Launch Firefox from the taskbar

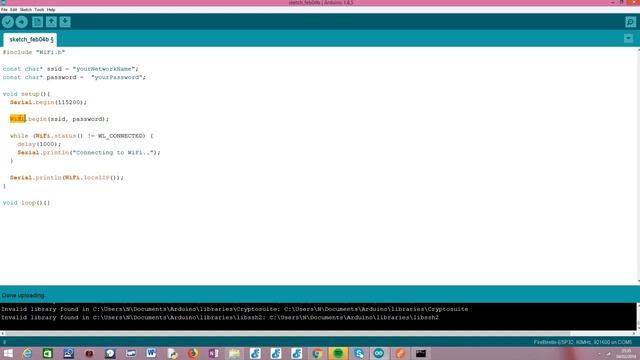[x=193, y=353]
